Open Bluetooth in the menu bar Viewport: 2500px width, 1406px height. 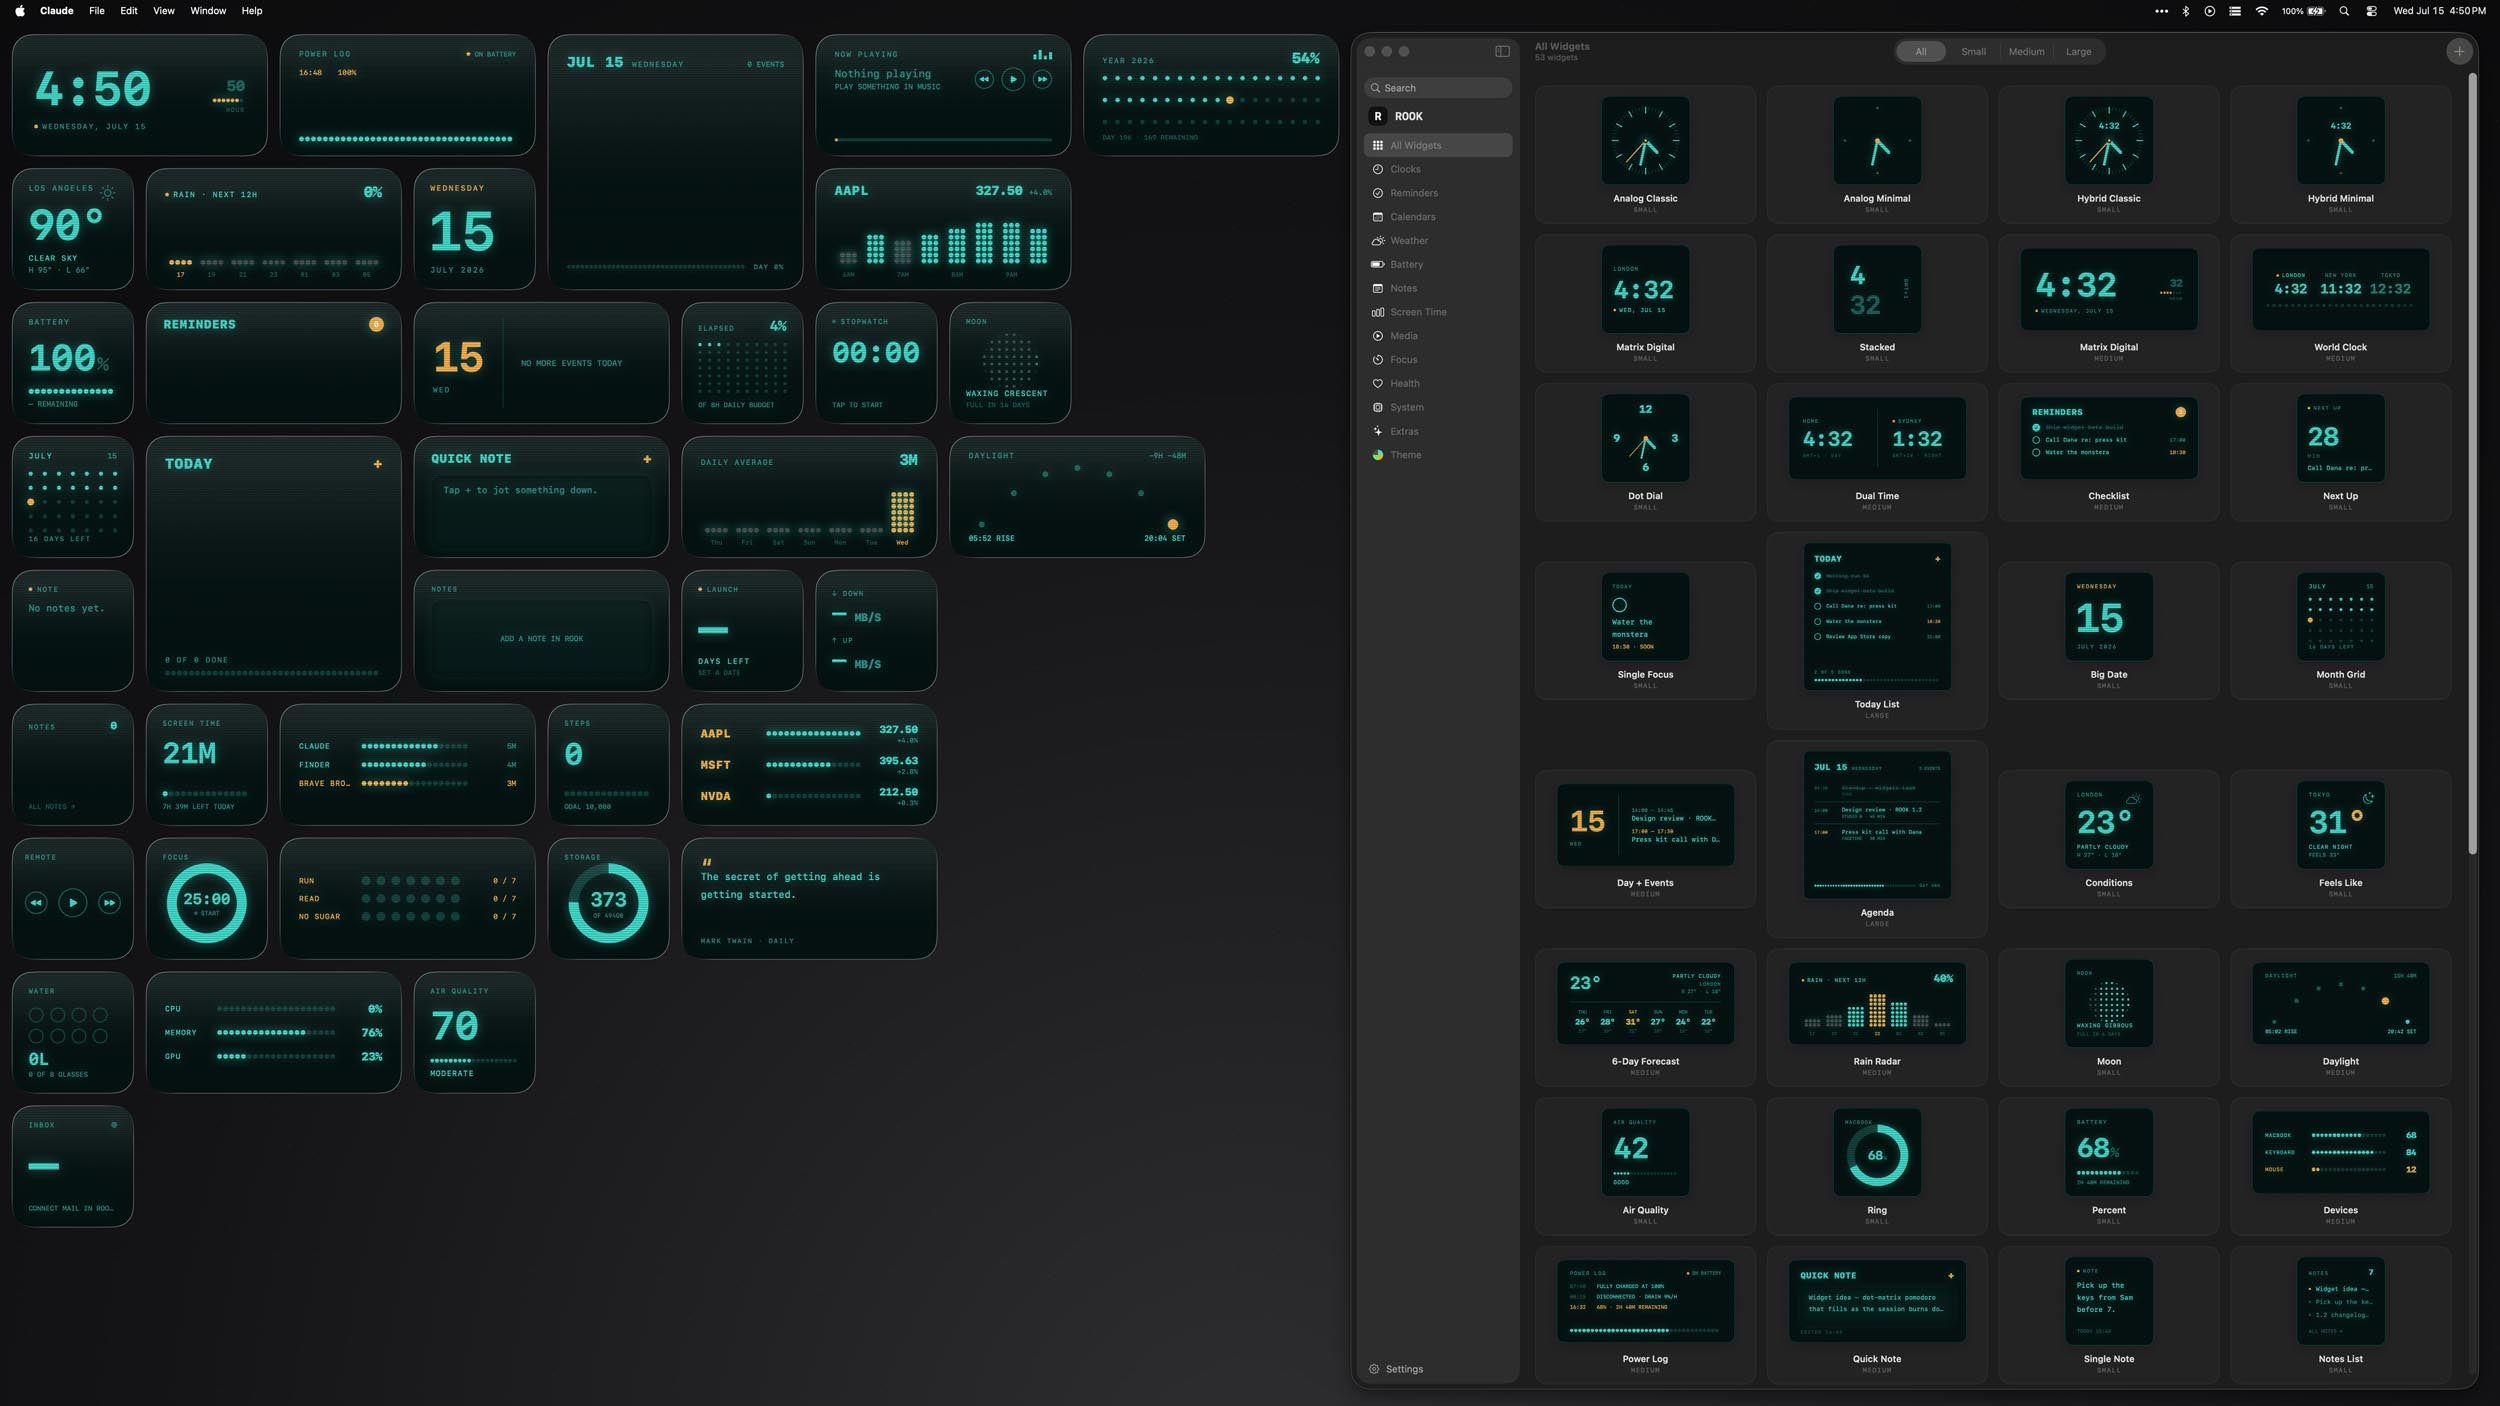coord(2185,11)
